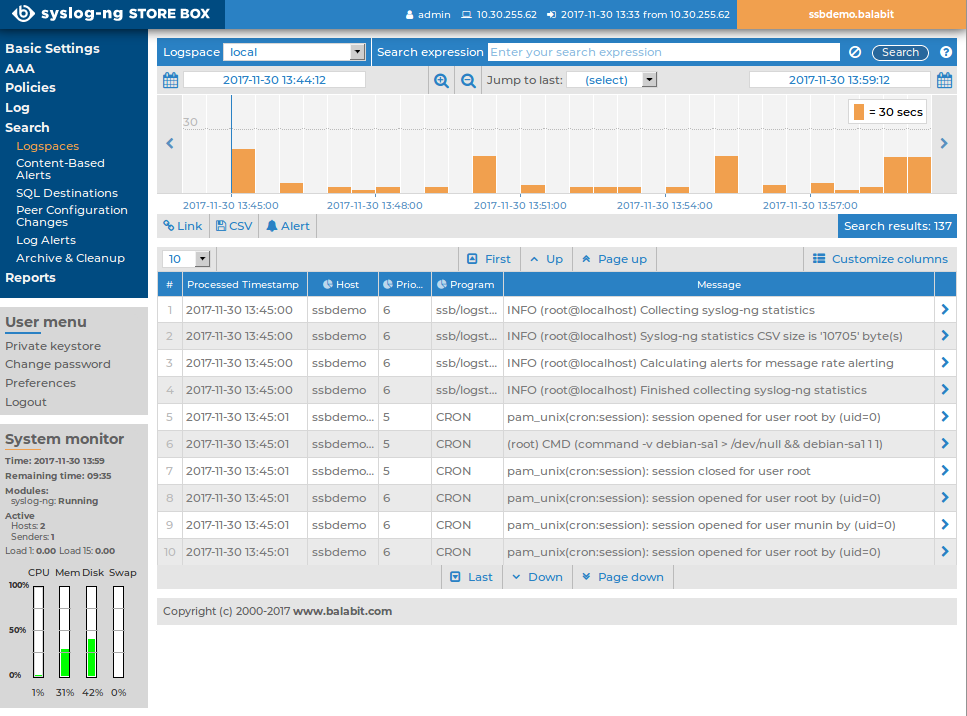The width and height of the screenshot is (967, 716).
Task: Expand the Log menu
Action: point(17,108)
